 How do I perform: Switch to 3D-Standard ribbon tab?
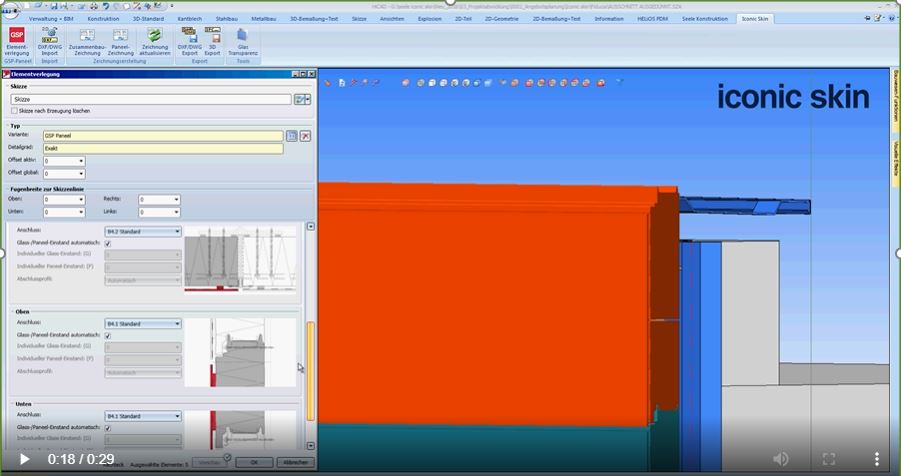click(x=148, y=18)
